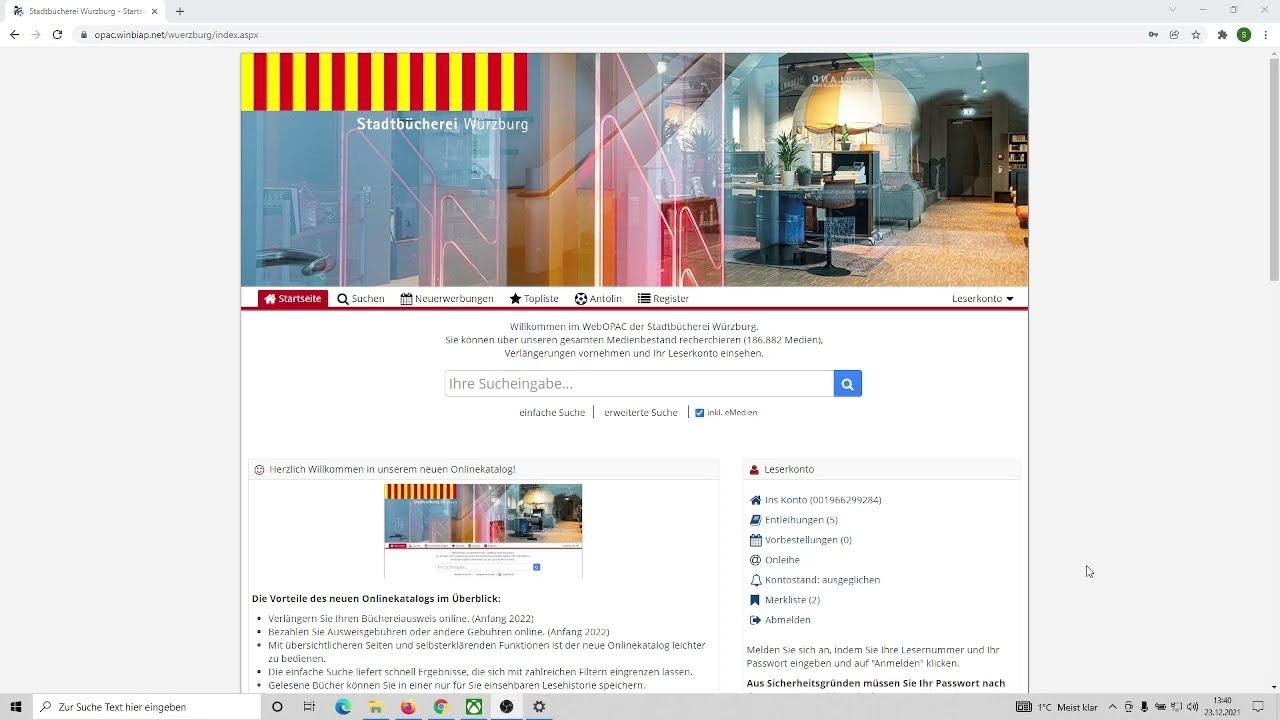Click the bell icon beside Kontostand
The height and width of the screenshot is (720, 1280).
(x=755, y=580)
